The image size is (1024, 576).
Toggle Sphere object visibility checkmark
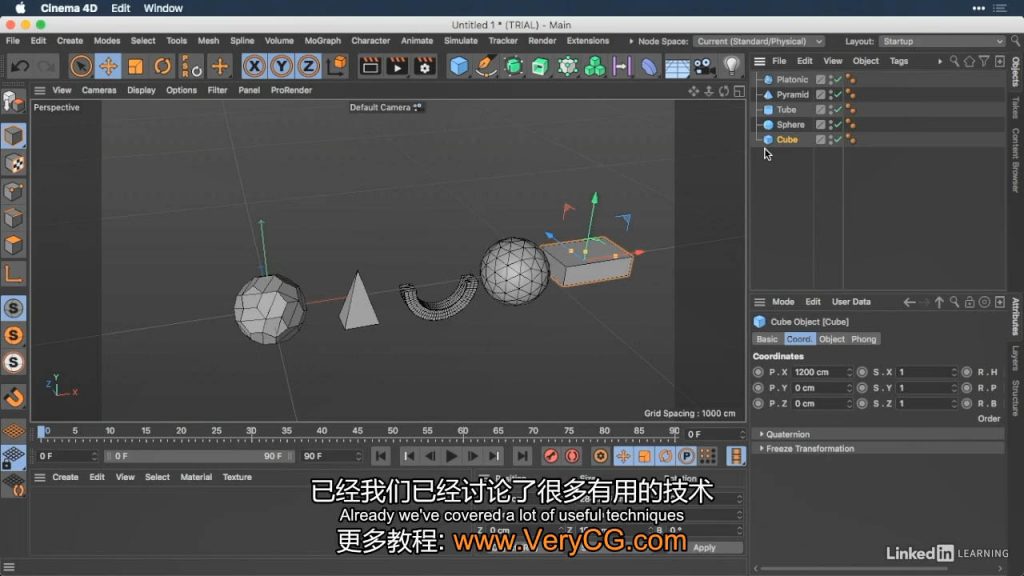[837, 125]
